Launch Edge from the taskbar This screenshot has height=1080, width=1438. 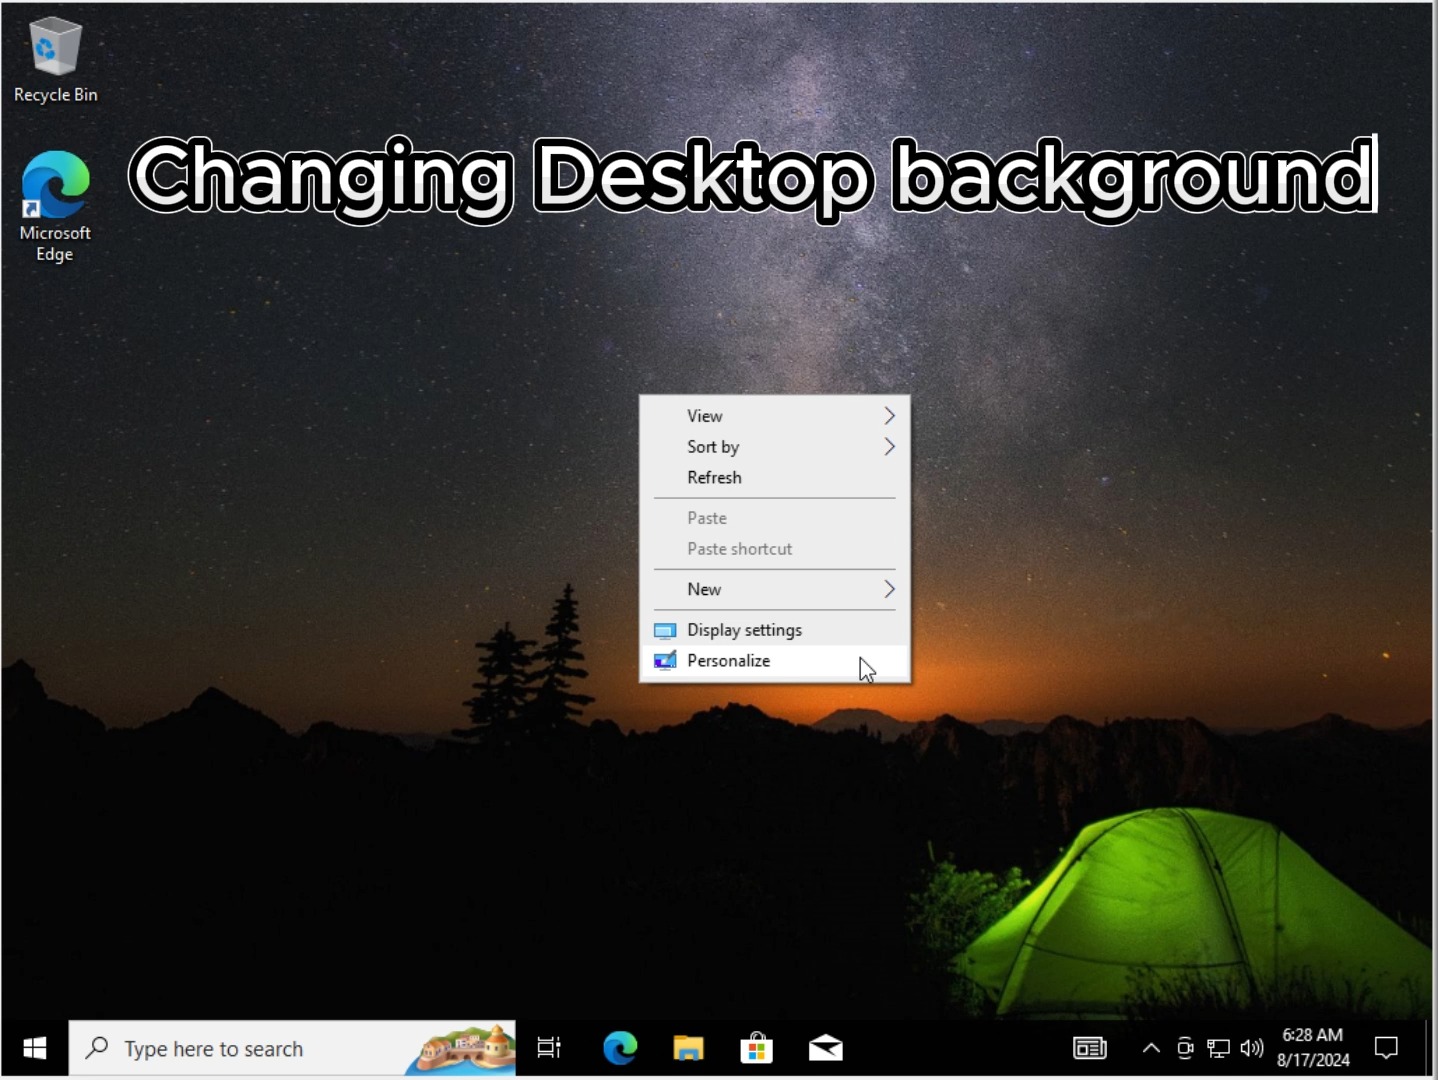[x=620, y=1048]
